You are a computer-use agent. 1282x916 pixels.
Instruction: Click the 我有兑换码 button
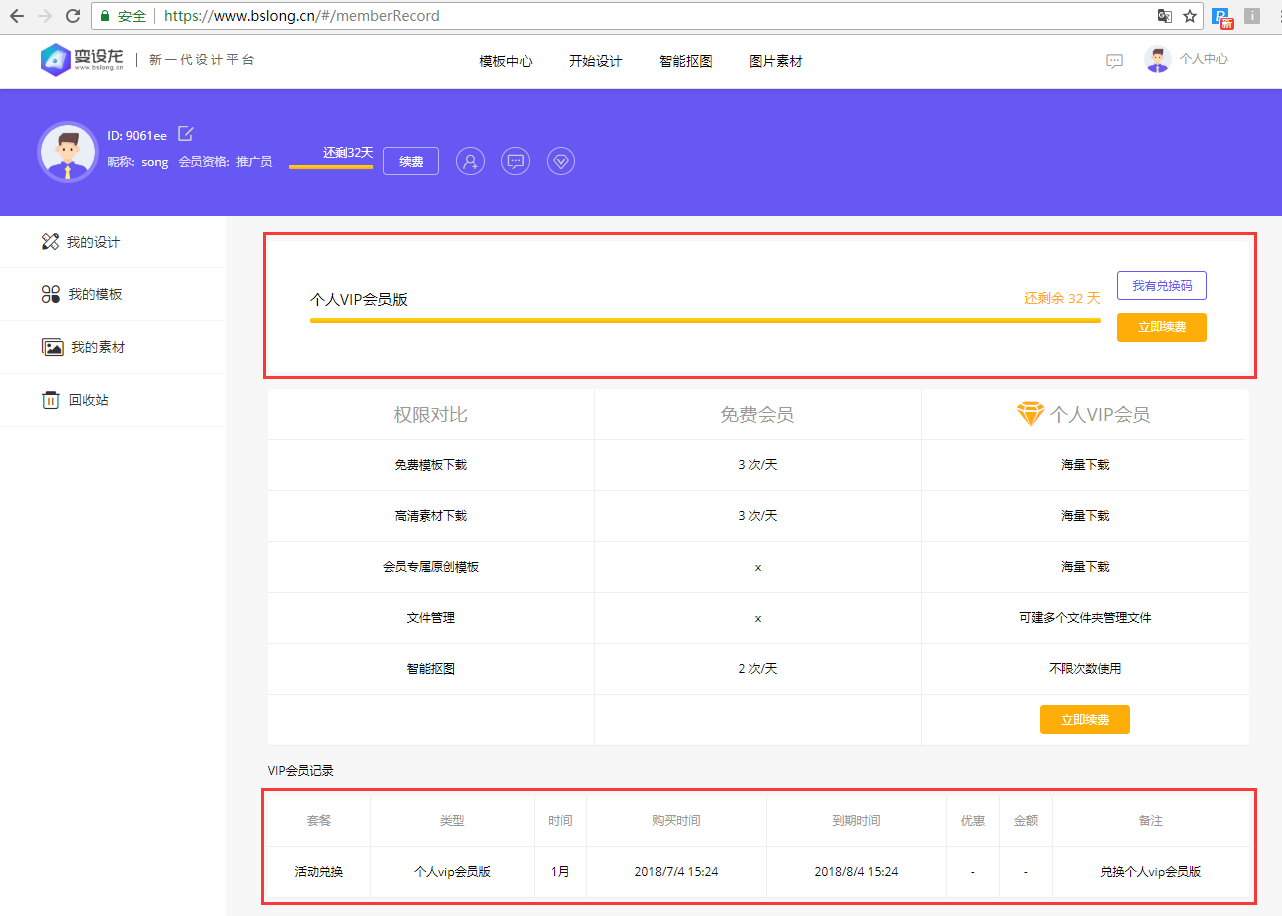(x=1161, y=286)
